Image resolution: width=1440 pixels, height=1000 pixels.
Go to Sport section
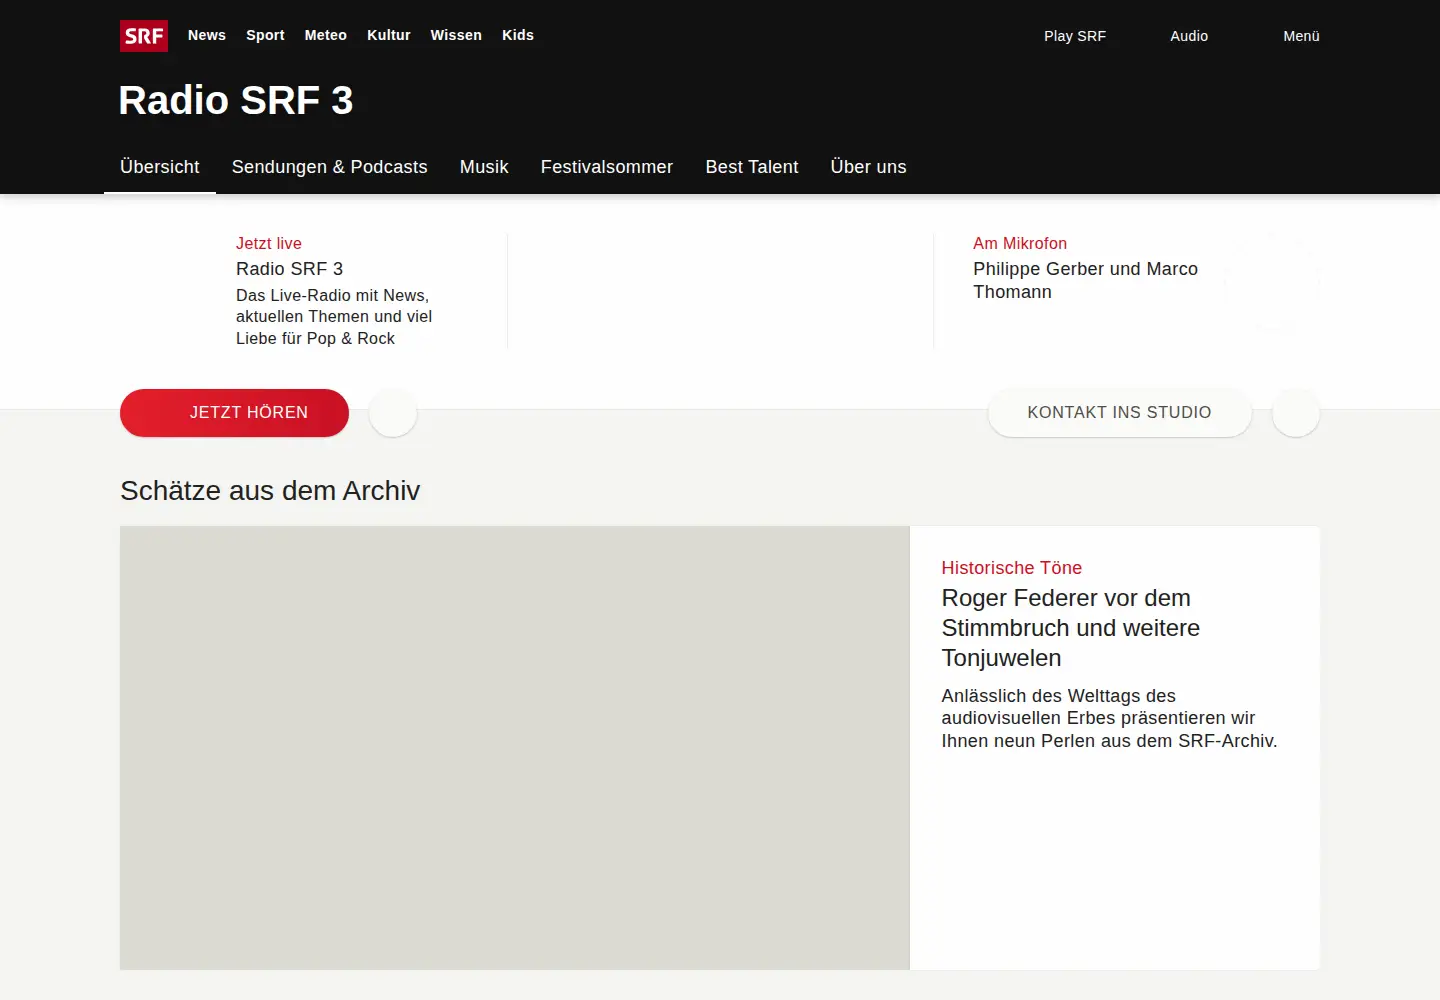click(265, 35)
